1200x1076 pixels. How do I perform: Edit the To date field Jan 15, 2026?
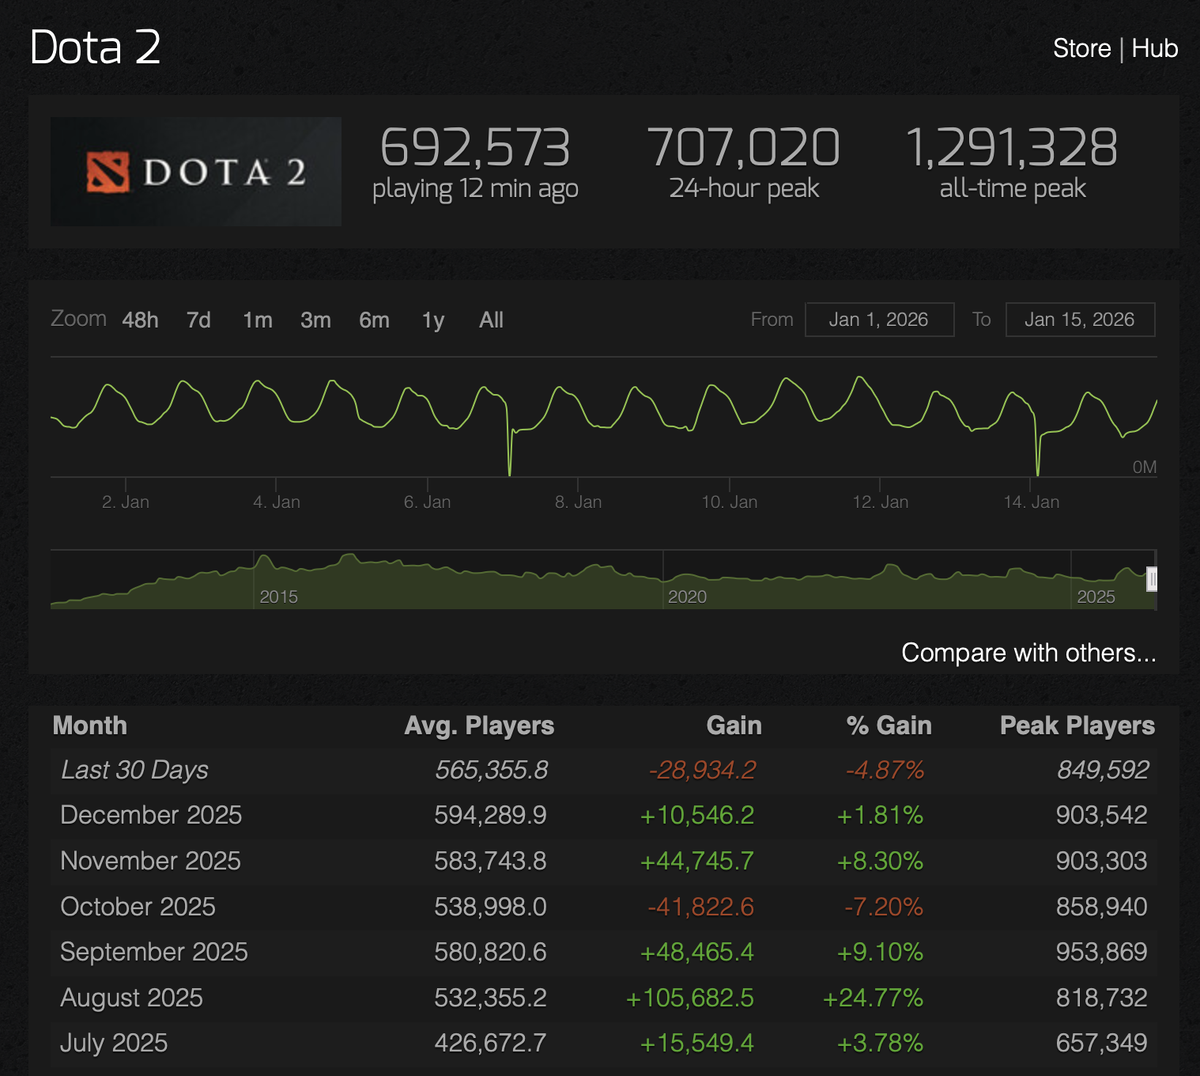click(x=1080, y=319)
